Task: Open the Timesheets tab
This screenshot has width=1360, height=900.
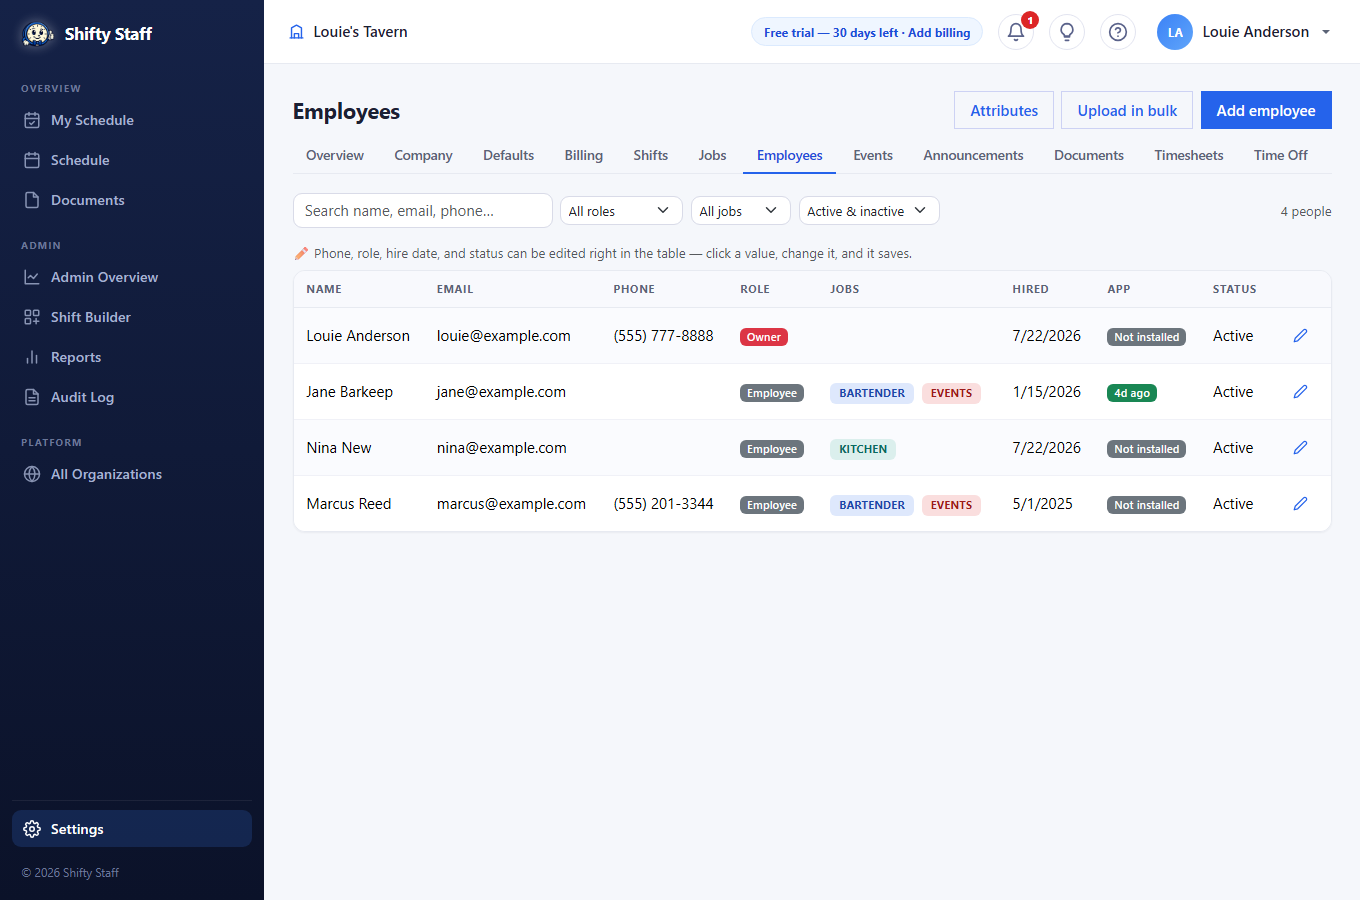Action: (x=1189, y=155)
